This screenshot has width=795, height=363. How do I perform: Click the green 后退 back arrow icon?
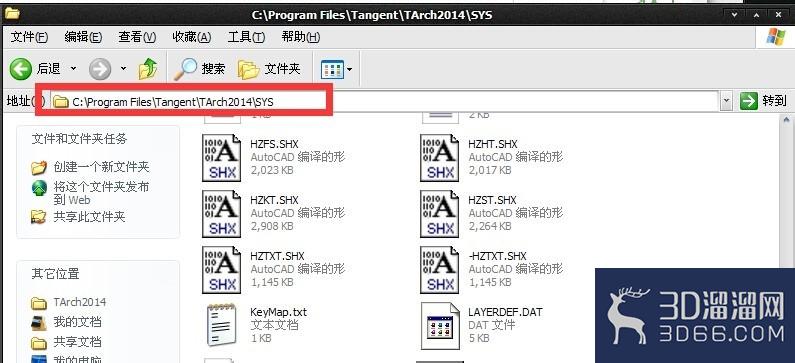pyautogui.click(x=21, y=68)
